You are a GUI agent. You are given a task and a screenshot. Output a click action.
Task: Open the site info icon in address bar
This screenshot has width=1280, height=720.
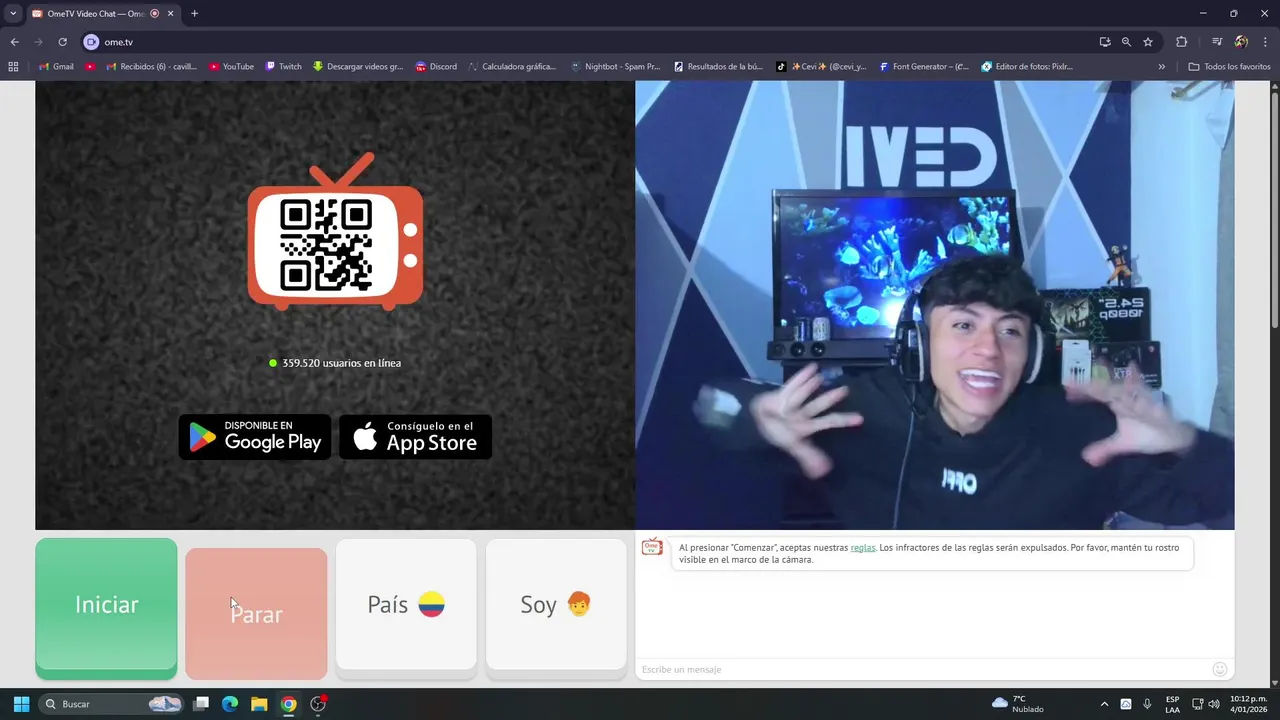point(91,42)
